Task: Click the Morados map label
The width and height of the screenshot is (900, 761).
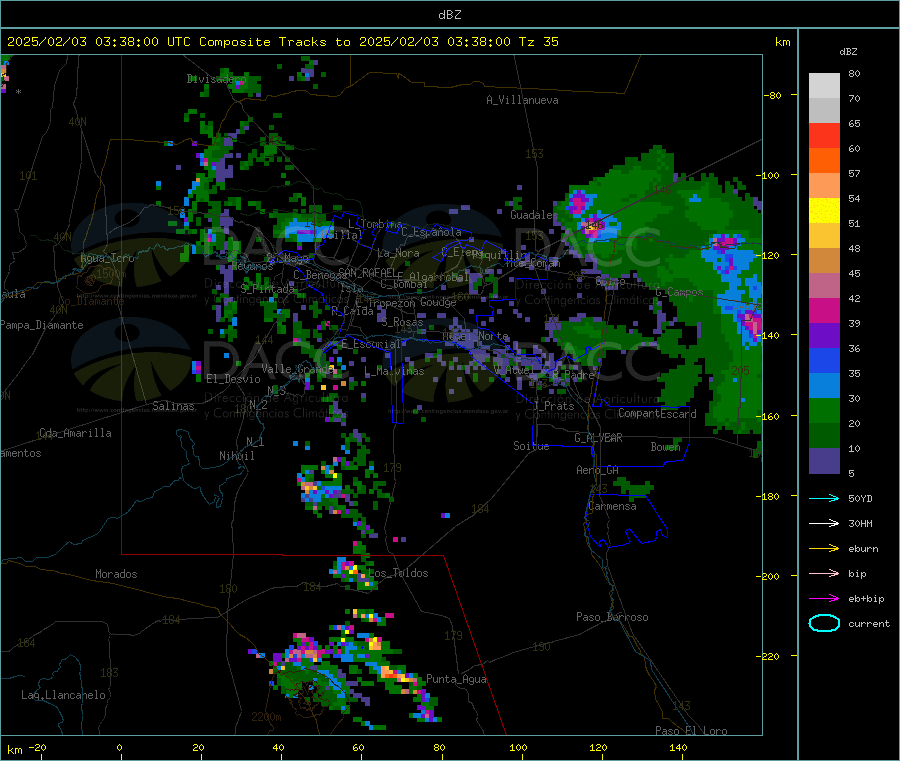Action: (x=116, y=574)
